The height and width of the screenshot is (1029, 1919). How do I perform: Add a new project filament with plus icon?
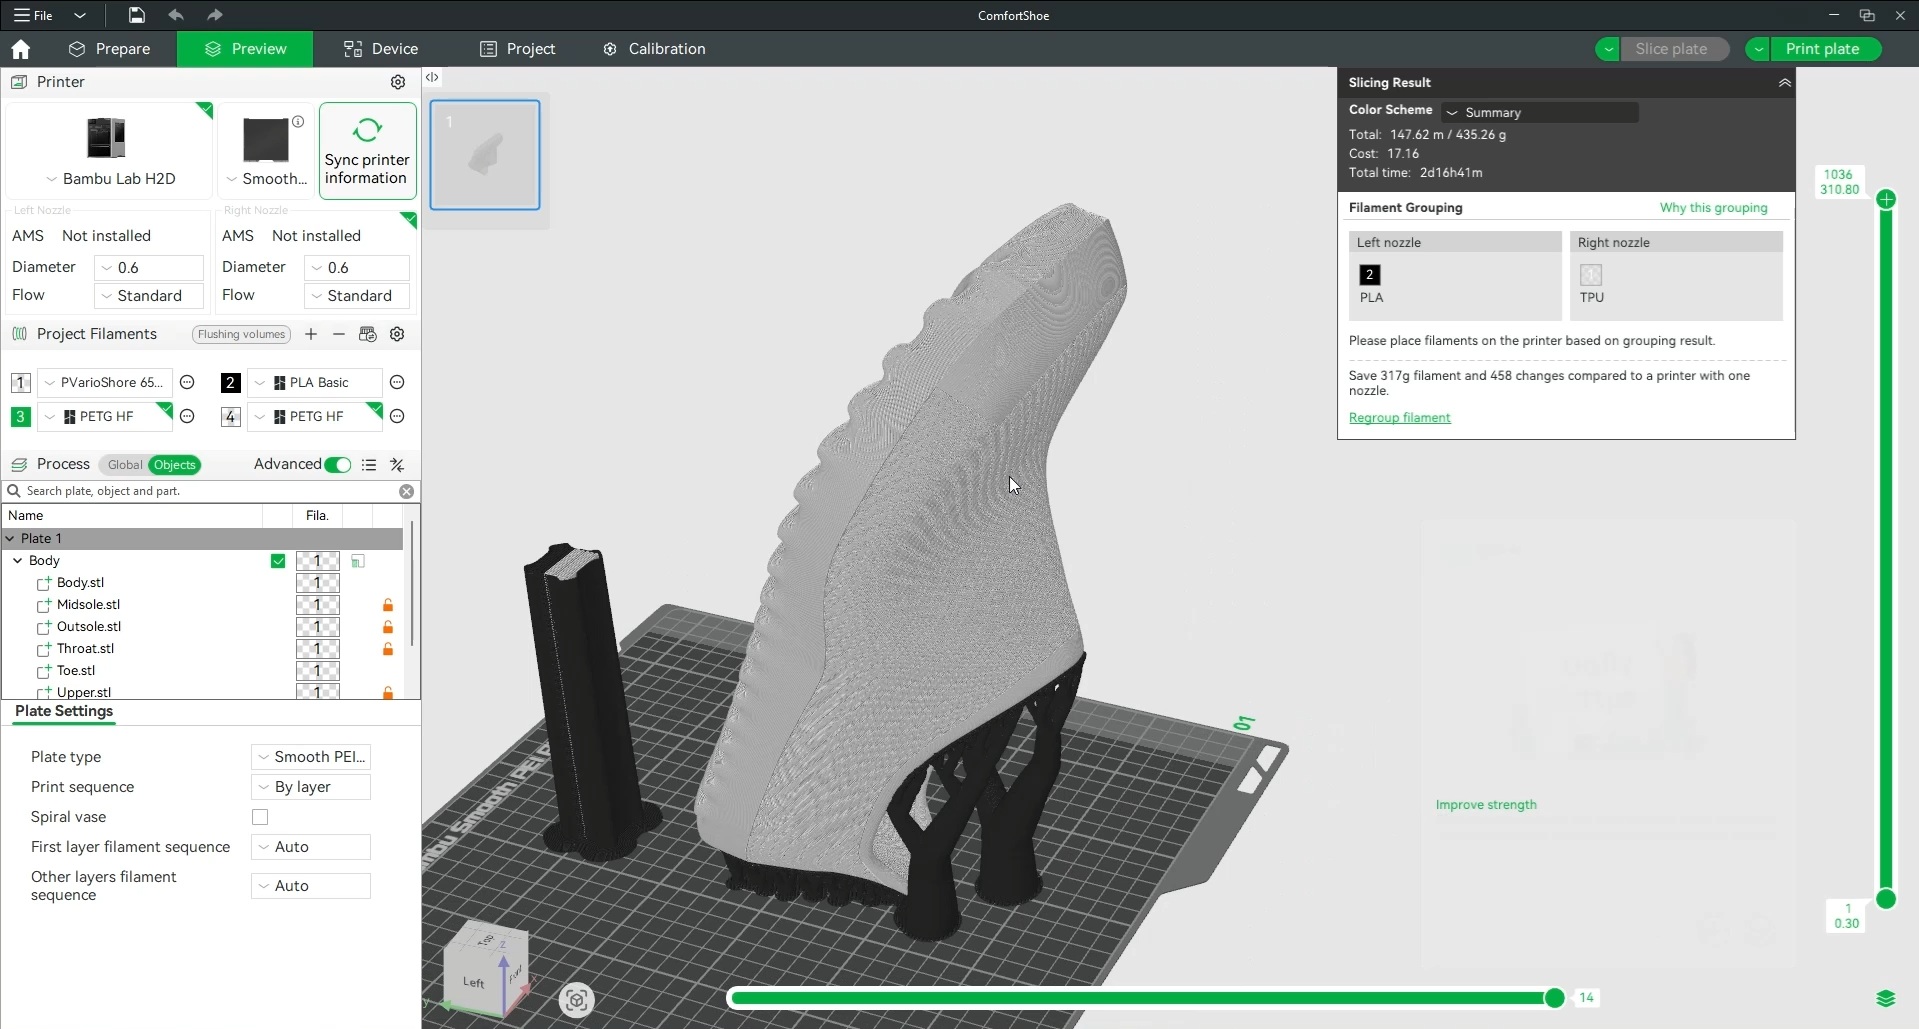click(311, 334)
